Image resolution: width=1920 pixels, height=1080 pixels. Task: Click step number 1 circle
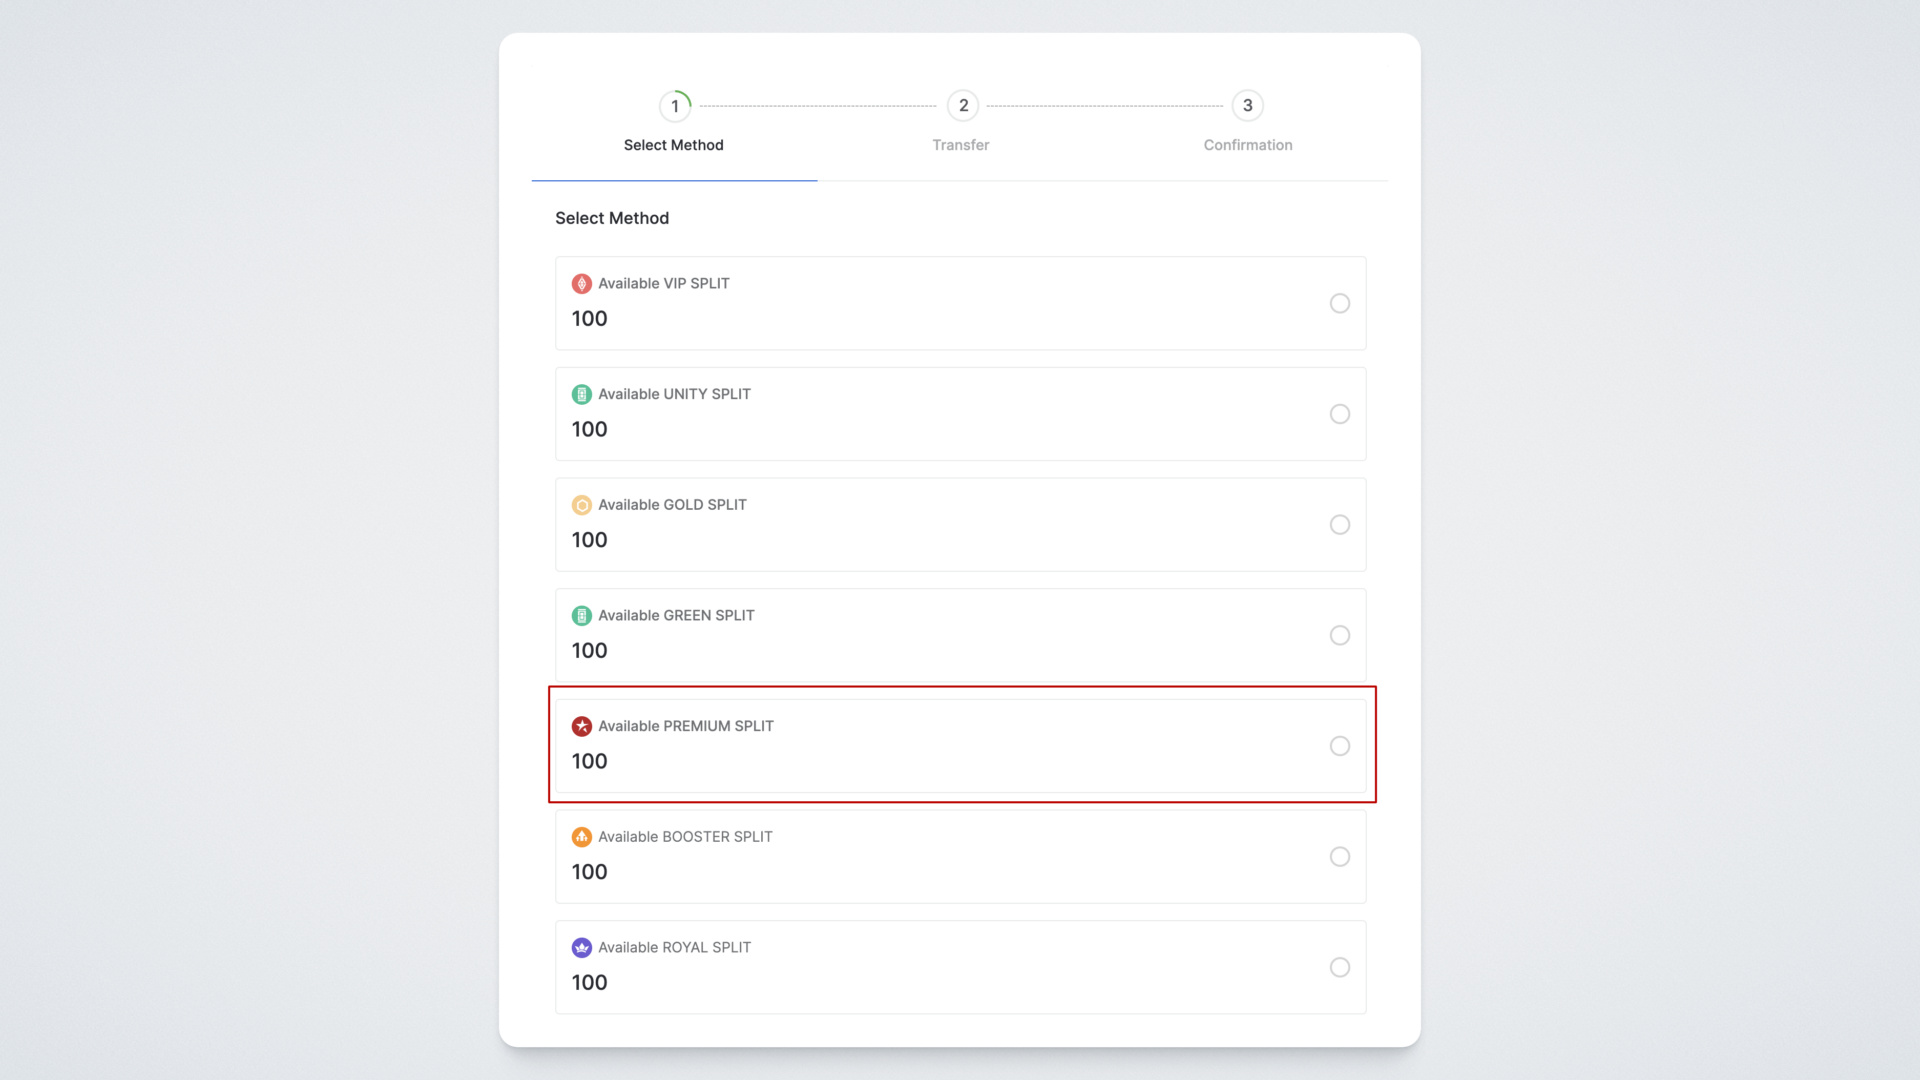[675, 106]
